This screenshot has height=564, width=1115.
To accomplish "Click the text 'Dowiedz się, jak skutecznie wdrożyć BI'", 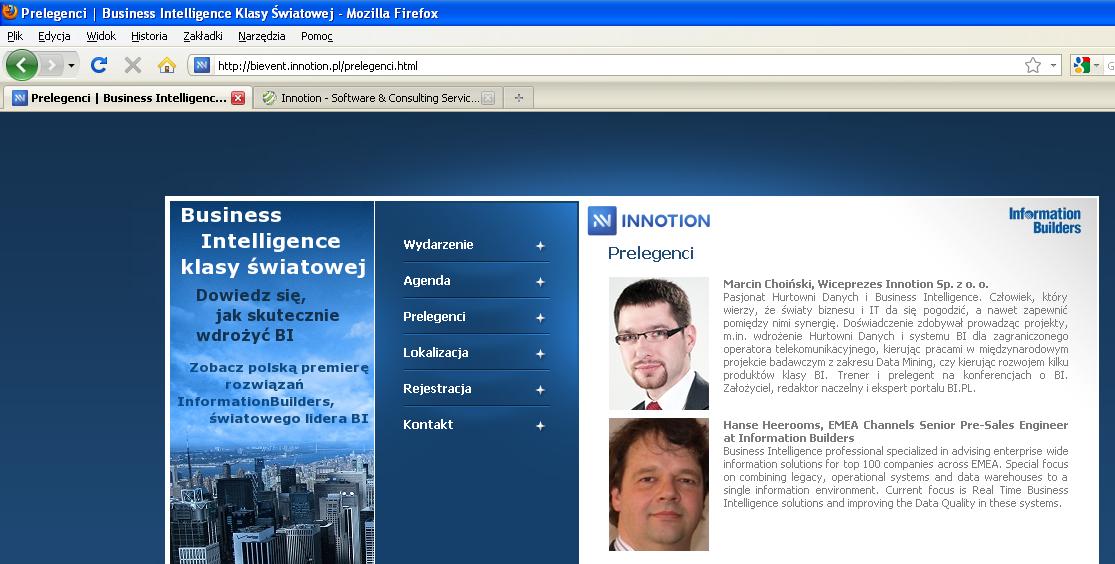I will [x=267, y=315].
